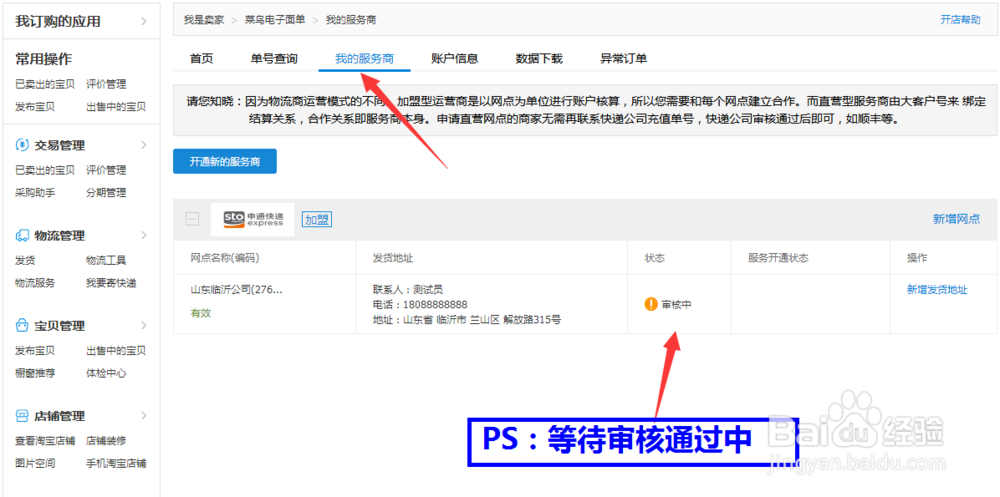Screen dimensions: 1000x497
Task: Click the 交易管理 heading
Action: [59, 145]
